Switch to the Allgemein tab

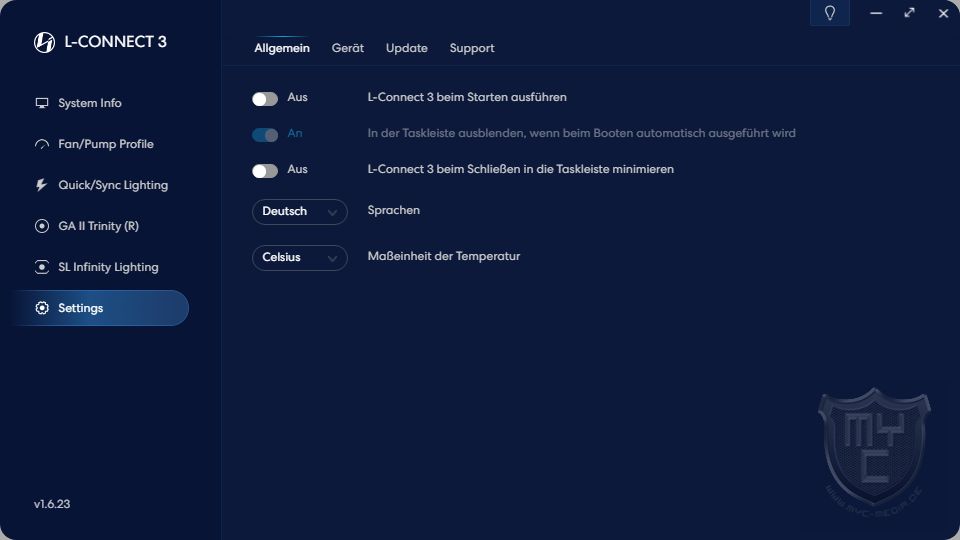[x=282, y=48]
